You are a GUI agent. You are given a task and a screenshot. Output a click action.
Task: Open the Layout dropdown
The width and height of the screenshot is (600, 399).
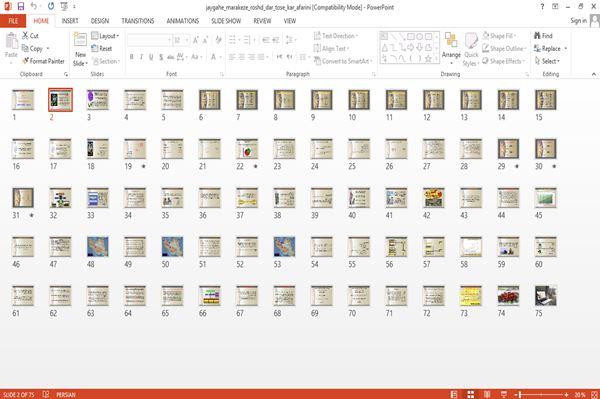pyautogui.click(x=105, y=36)
